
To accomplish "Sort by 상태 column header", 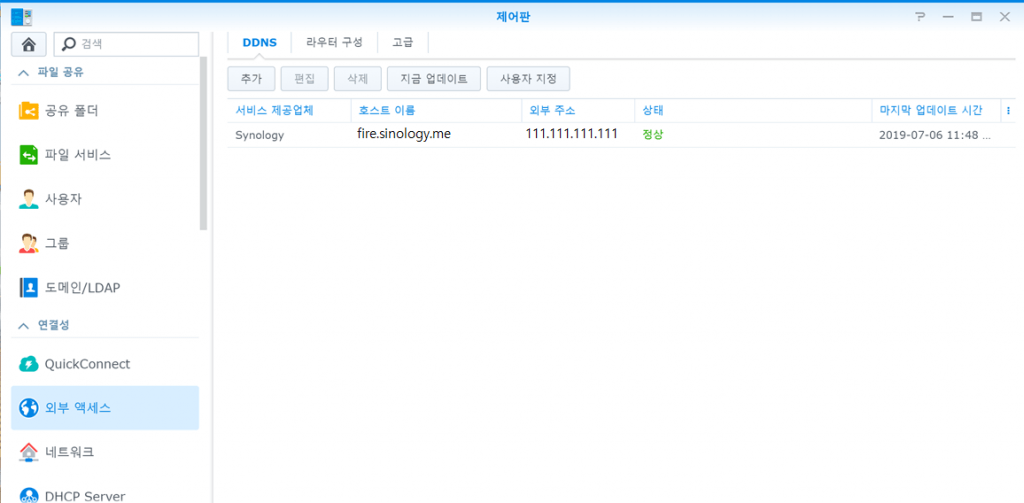I will coord(753,110).
